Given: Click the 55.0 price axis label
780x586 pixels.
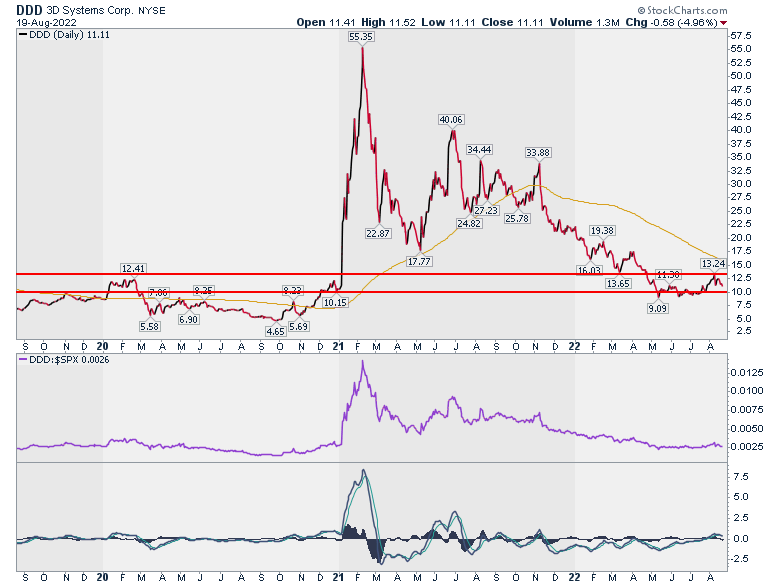Looking at the screenshot, I should click(x=741, y=49).
